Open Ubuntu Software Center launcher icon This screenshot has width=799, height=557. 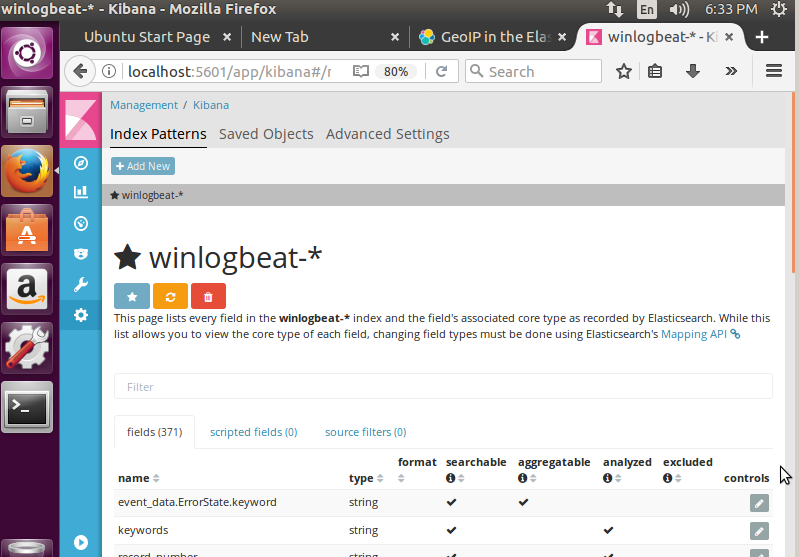pyautogui.click(x=27, y=230)
